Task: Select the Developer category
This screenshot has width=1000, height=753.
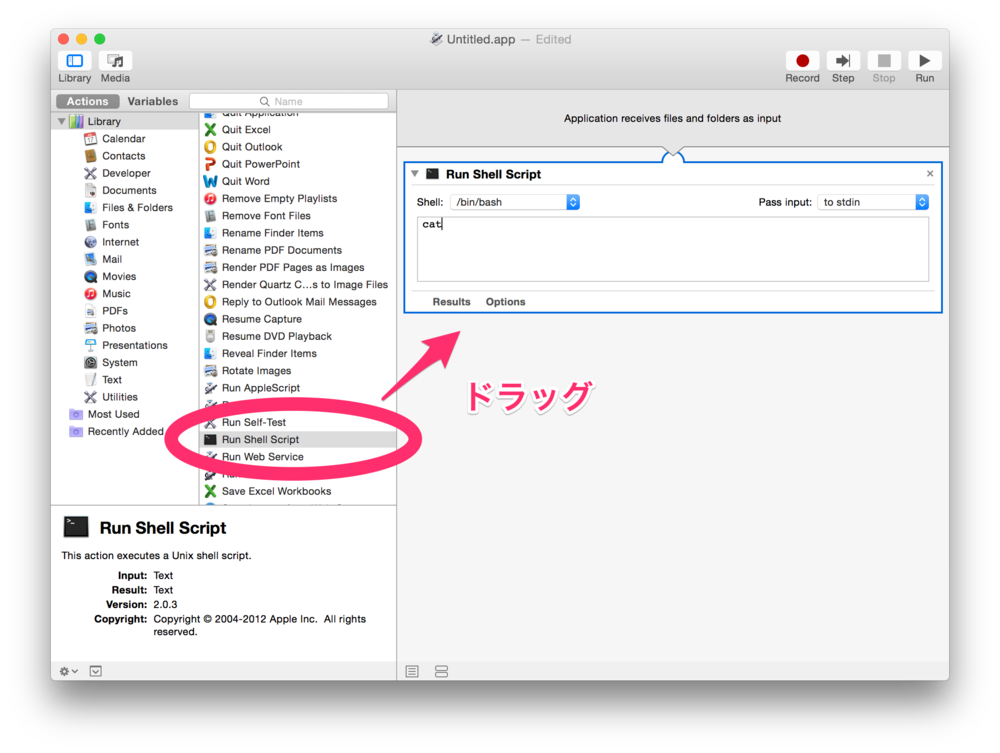Action: pyautogui.click(x=126, y=173)
